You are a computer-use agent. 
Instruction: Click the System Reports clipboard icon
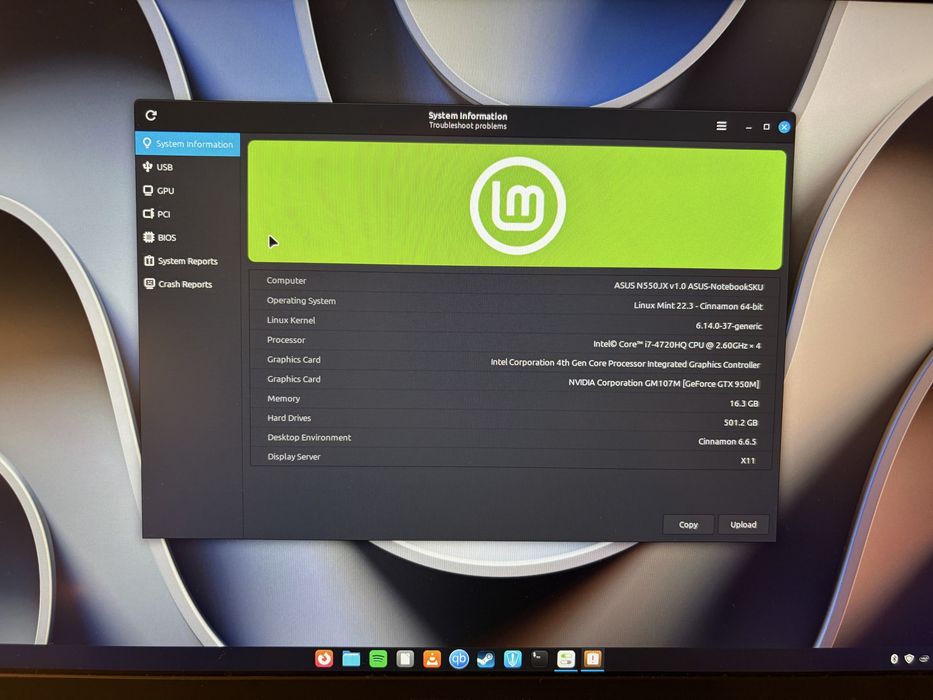tap(149, 261)
